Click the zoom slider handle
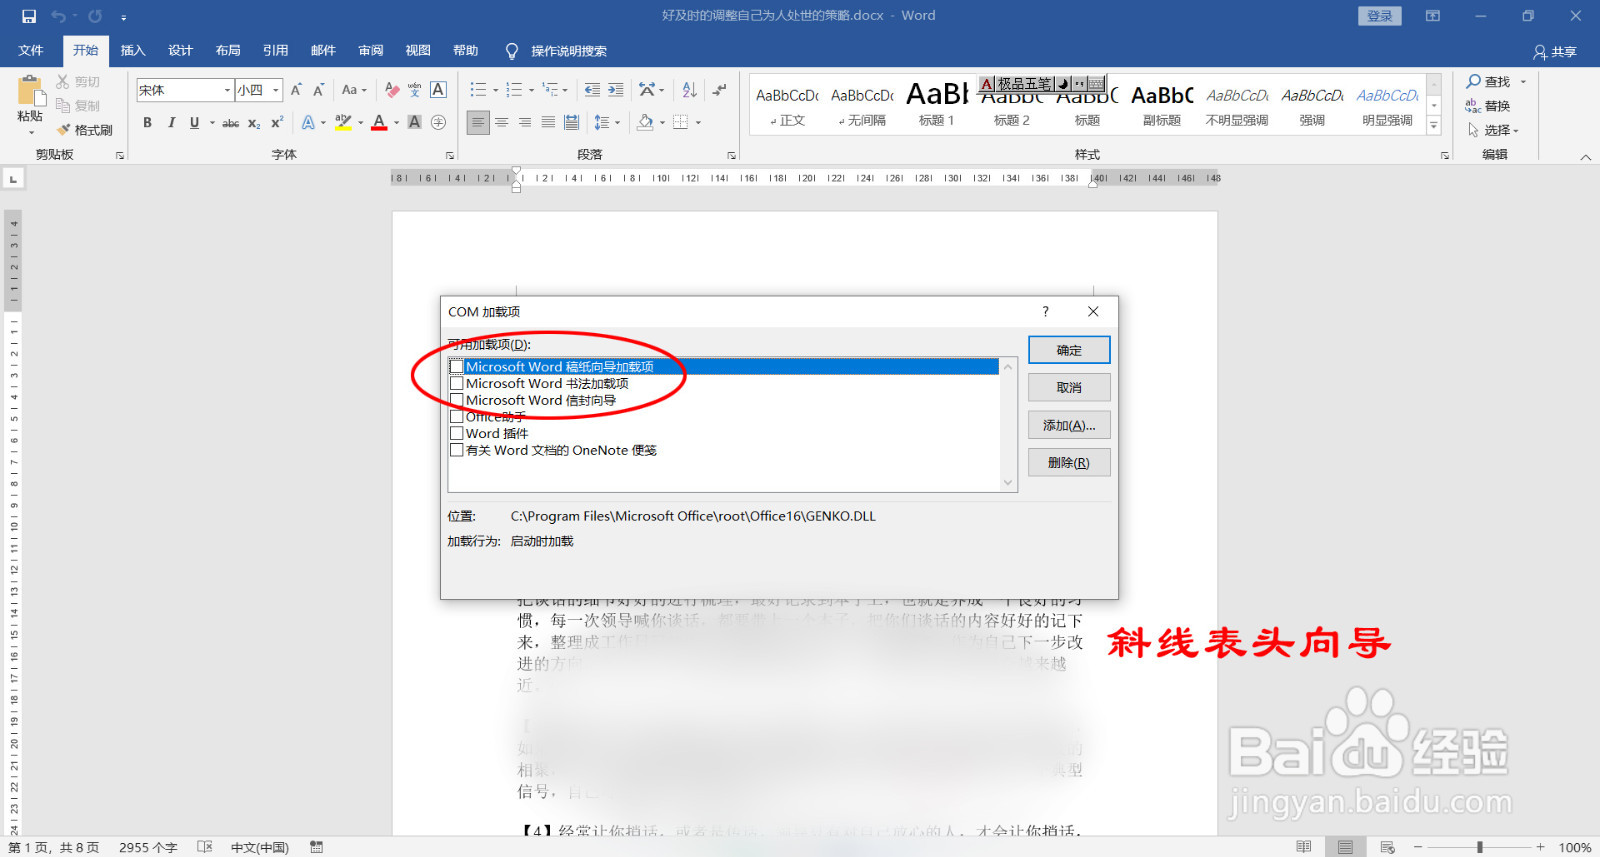This screenshot has width=1600, height=857. pos(1479,847)
